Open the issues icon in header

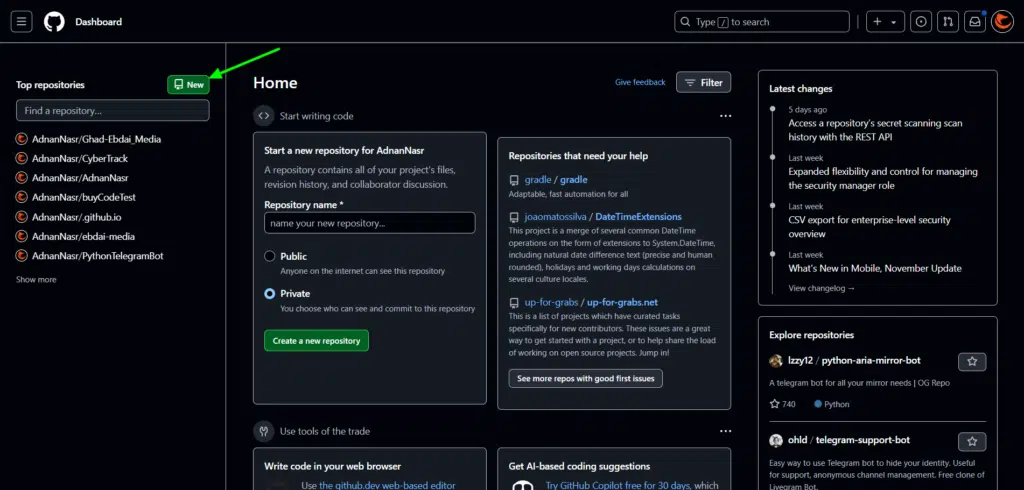921,22
